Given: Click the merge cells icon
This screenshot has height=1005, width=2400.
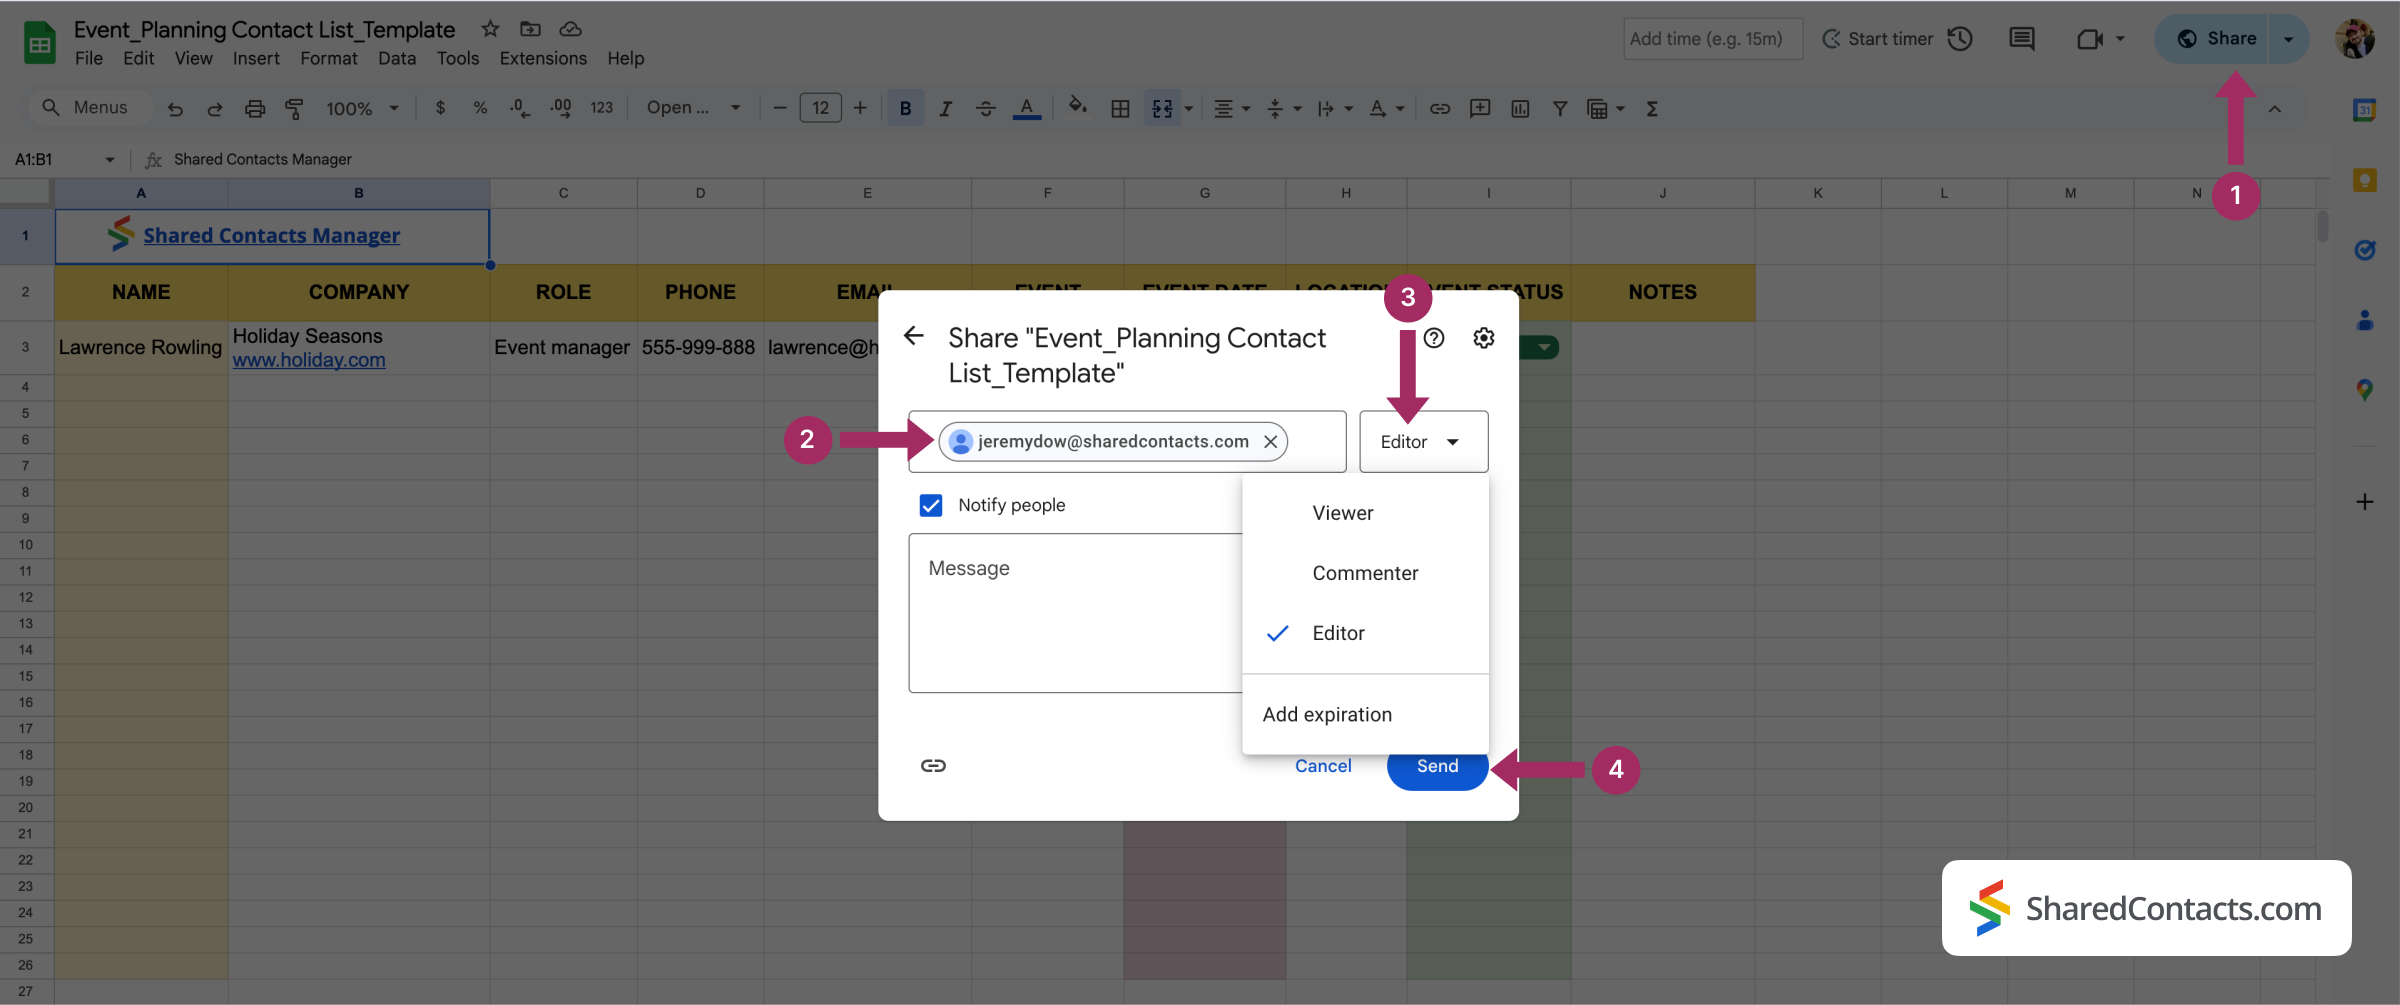Looking at the screenshot, I should (x=1162, y=108).
